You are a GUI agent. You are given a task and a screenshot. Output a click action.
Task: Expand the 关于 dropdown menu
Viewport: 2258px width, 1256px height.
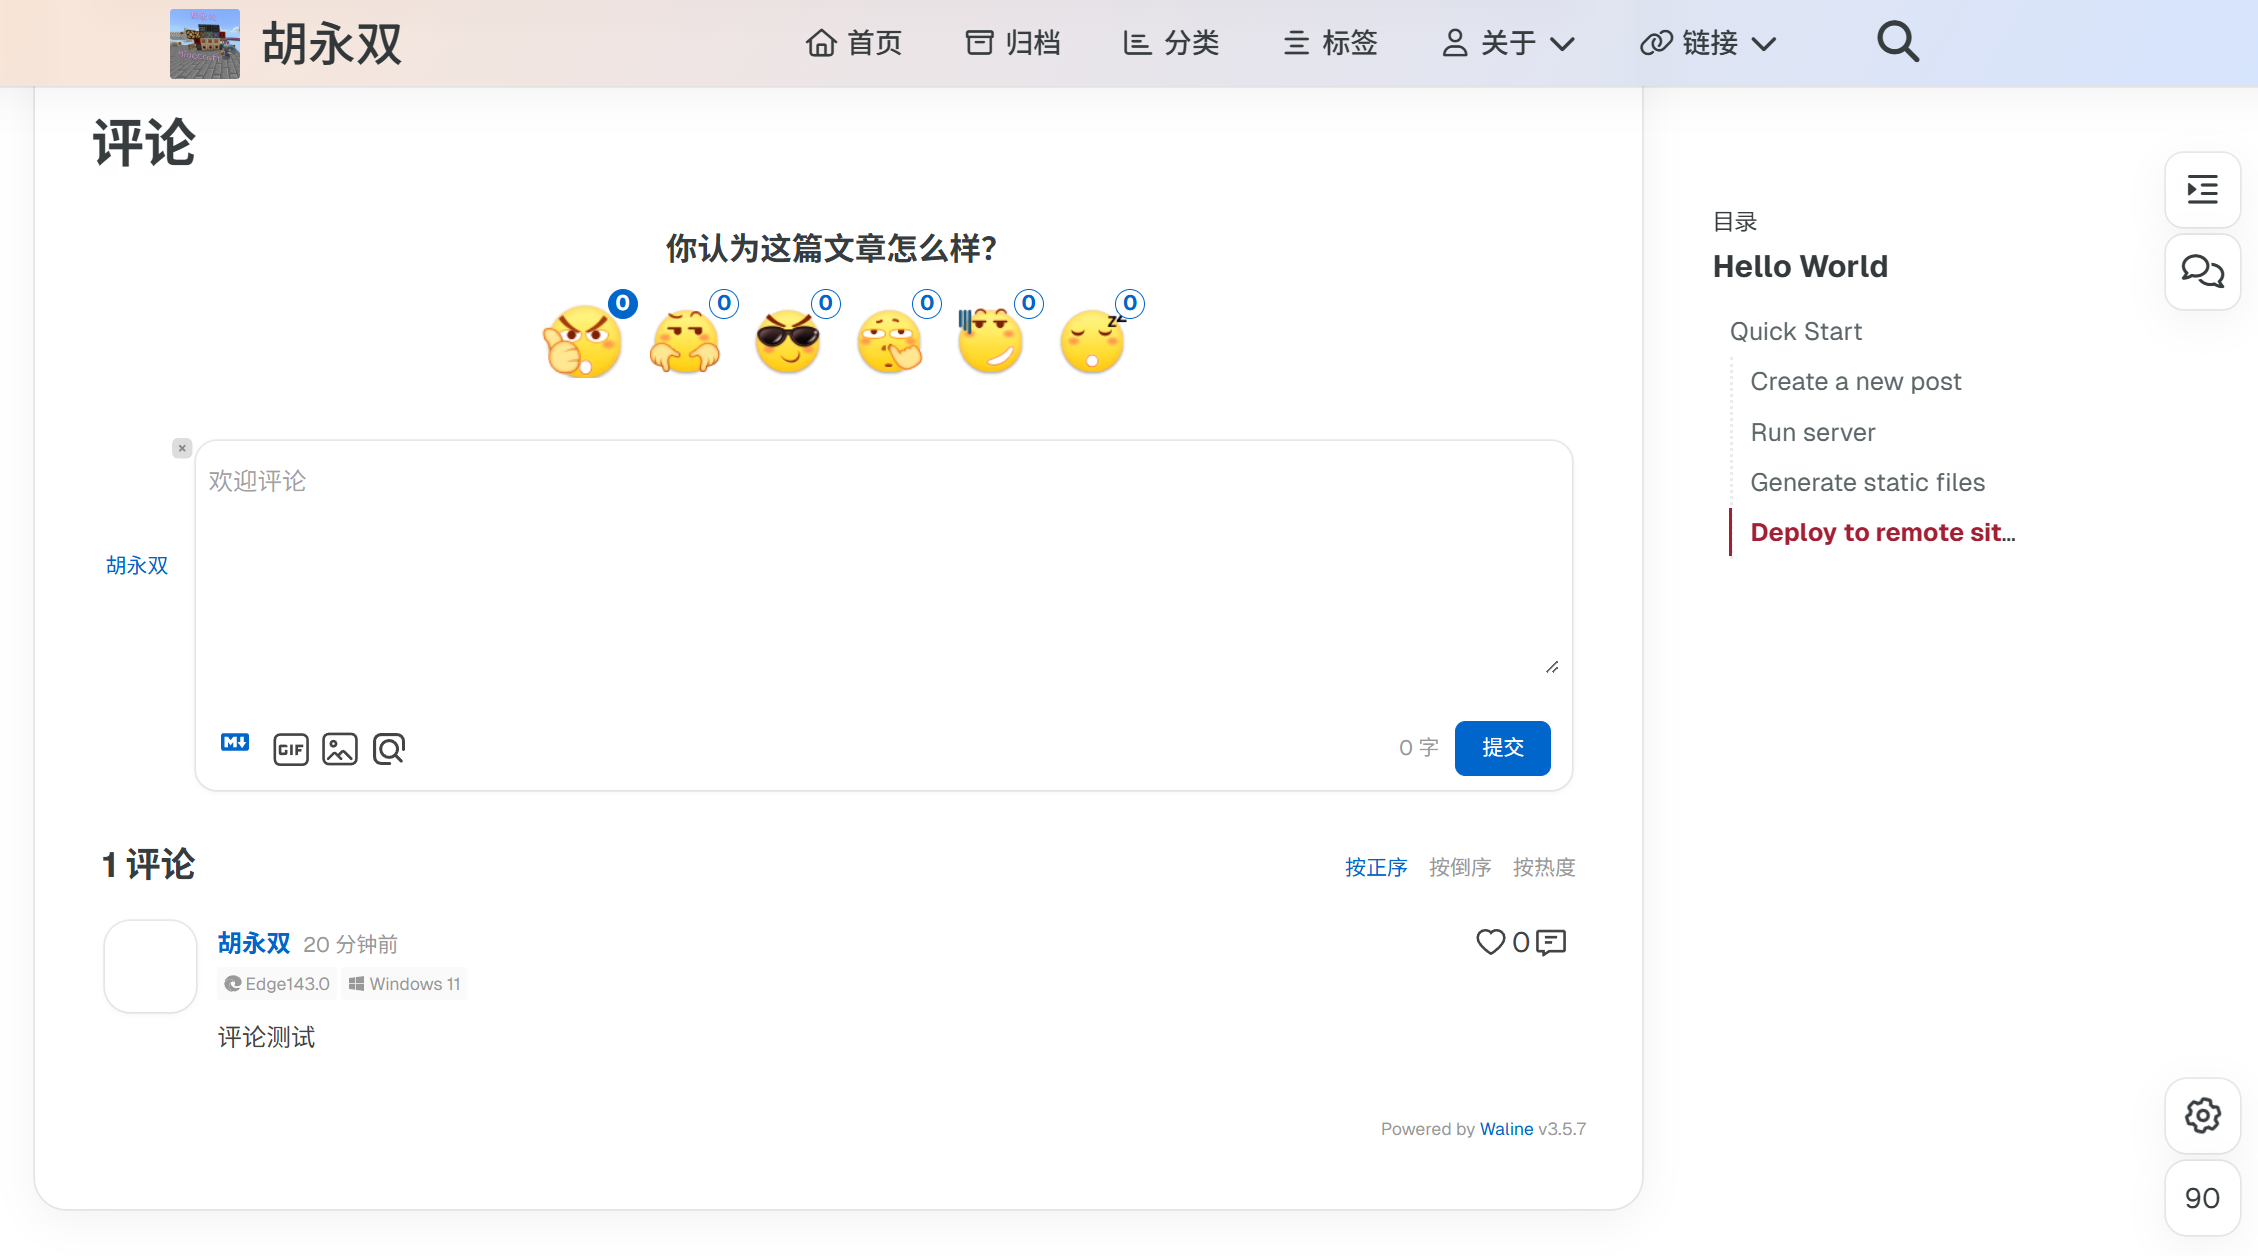[1508, 43]
